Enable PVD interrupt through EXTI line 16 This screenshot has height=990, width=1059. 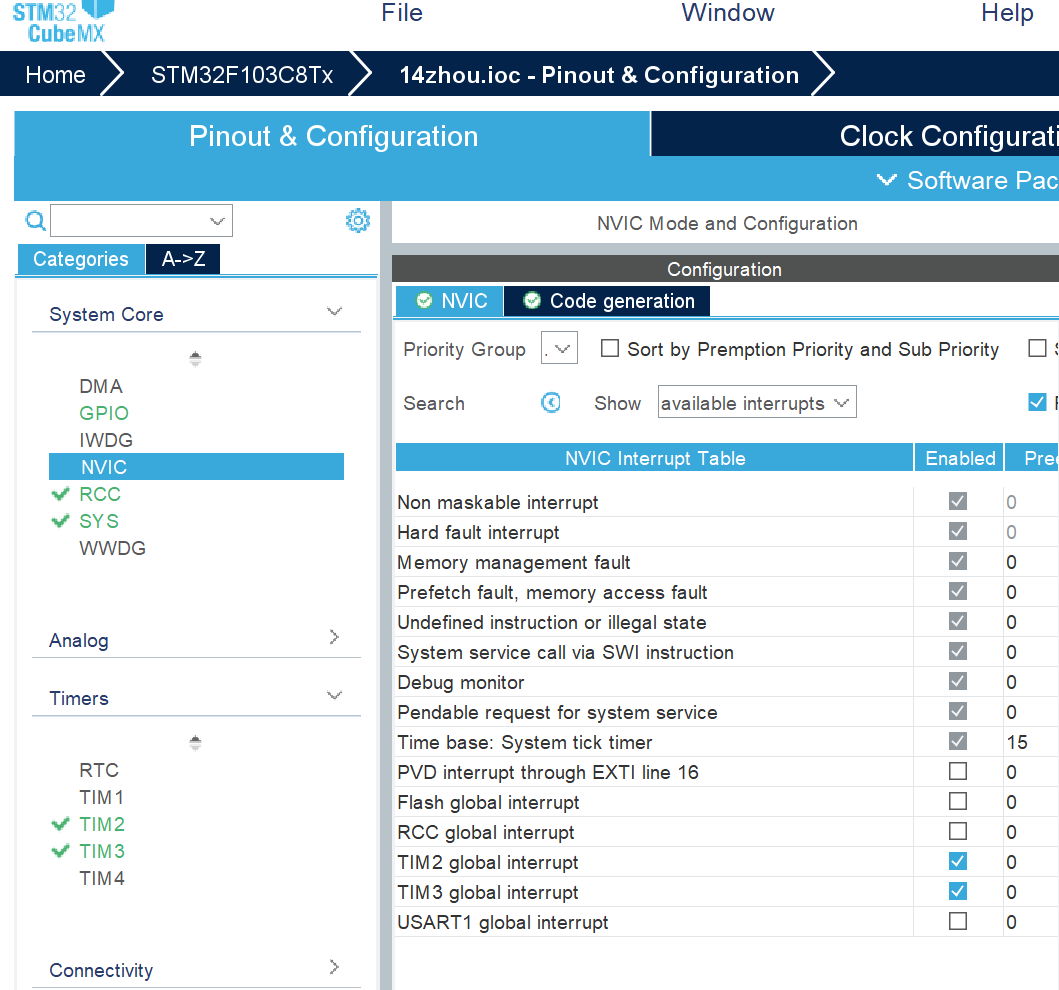pos(958,771)
